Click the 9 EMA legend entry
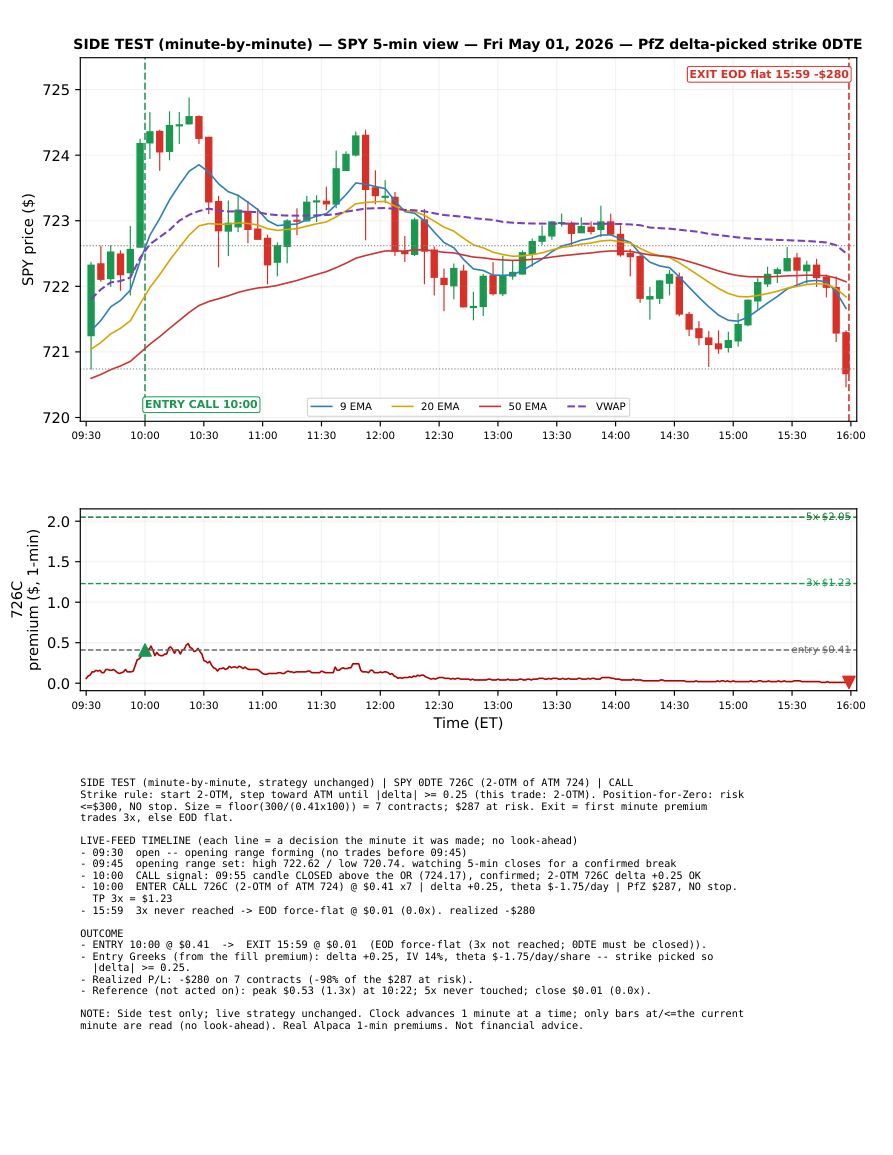This screenshot has width=893, height=1155. tap(341, 407)
